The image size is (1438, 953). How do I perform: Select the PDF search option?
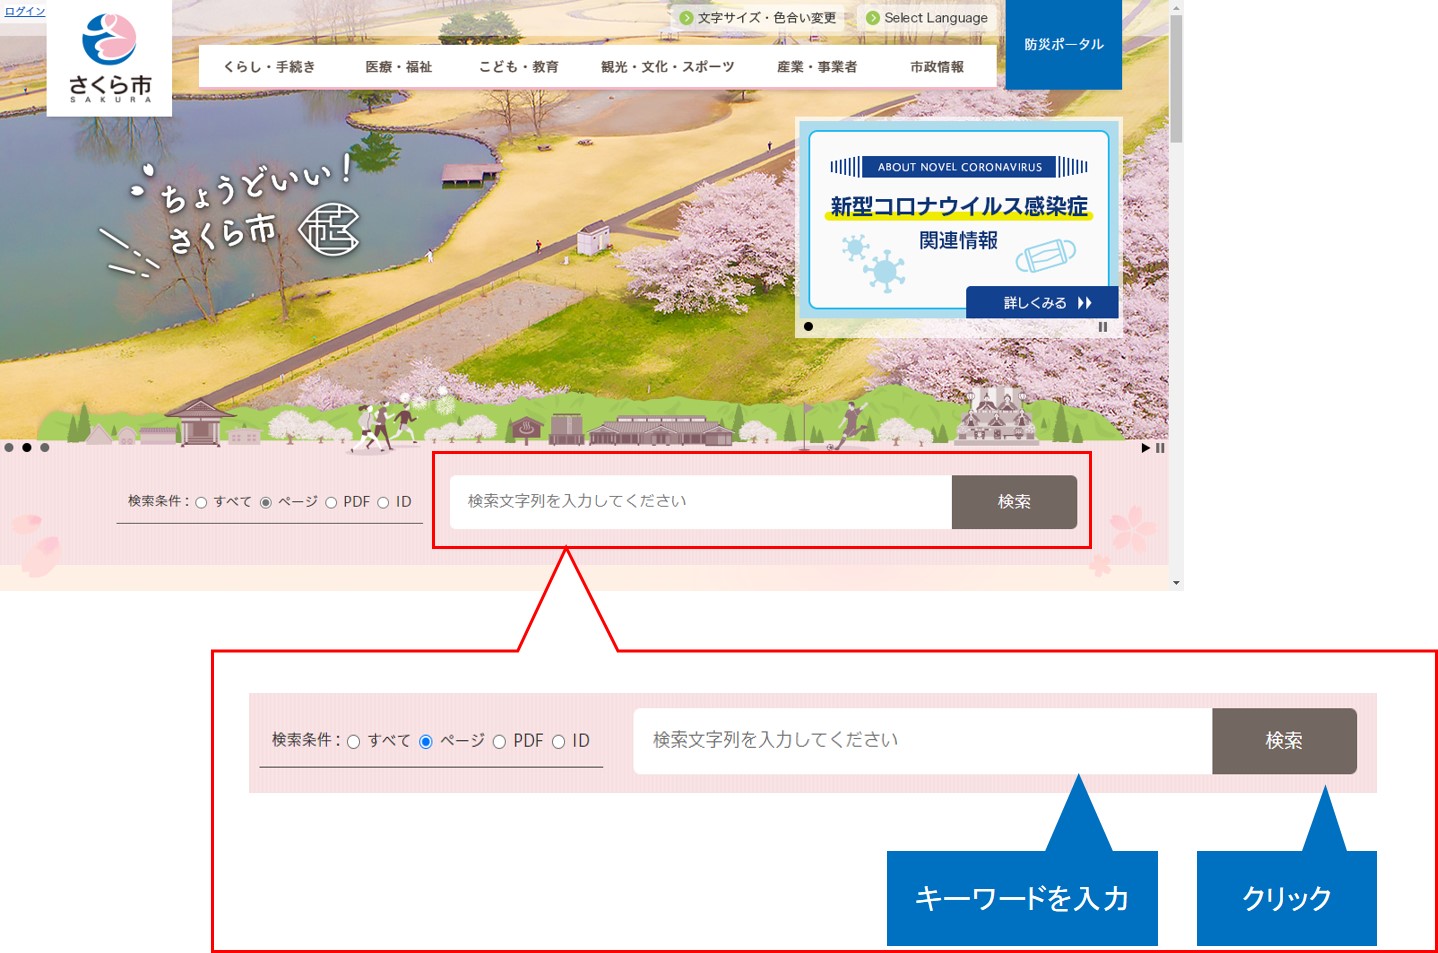[x=330, y=502]
